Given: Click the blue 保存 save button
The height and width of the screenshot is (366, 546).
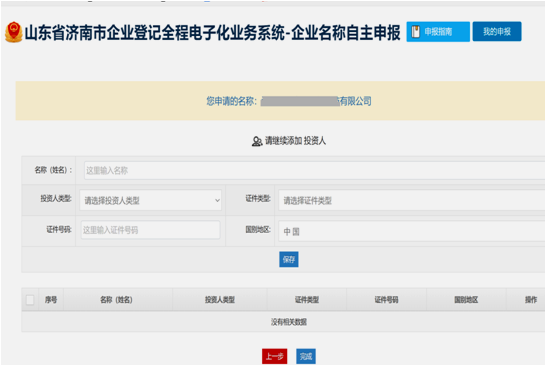Looking at the screenshot, I should coord(289,259).
